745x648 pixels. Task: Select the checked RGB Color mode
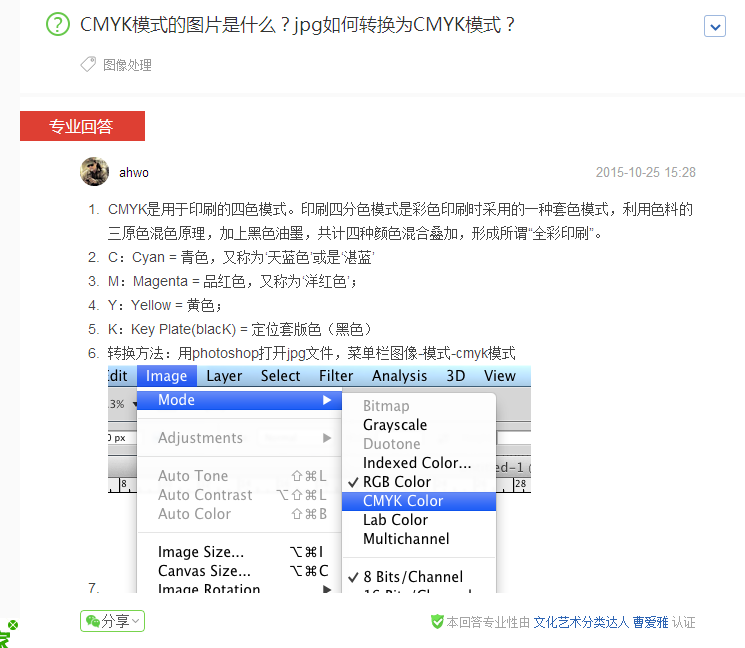[419, 482]
